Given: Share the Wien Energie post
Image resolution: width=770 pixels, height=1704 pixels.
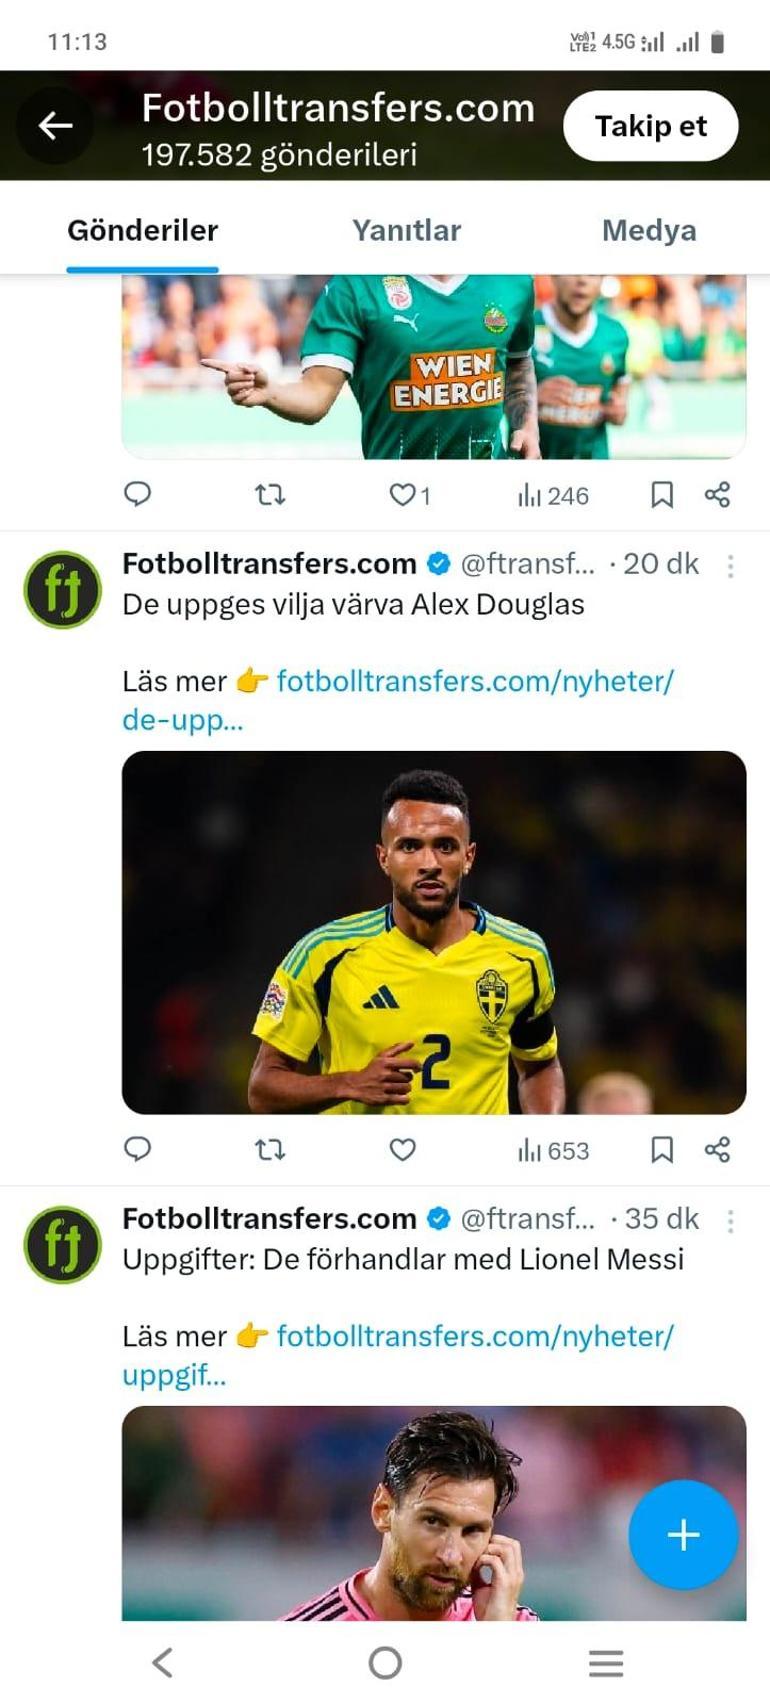Looking at the screenshot, I should tap(717, 494).
